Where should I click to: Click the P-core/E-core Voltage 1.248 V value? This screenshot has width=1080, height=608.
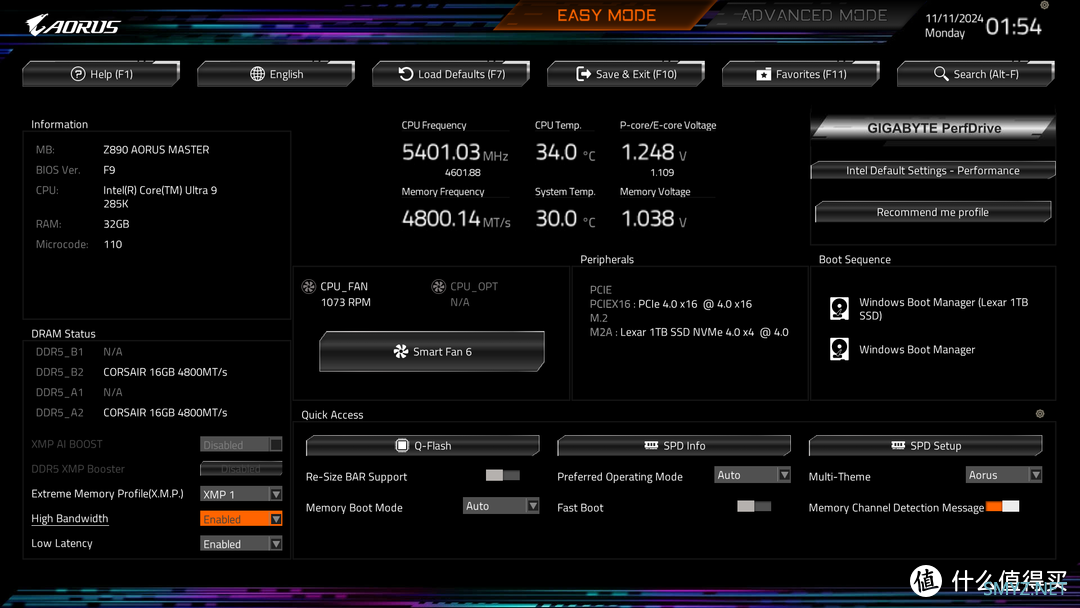[654, 152]
